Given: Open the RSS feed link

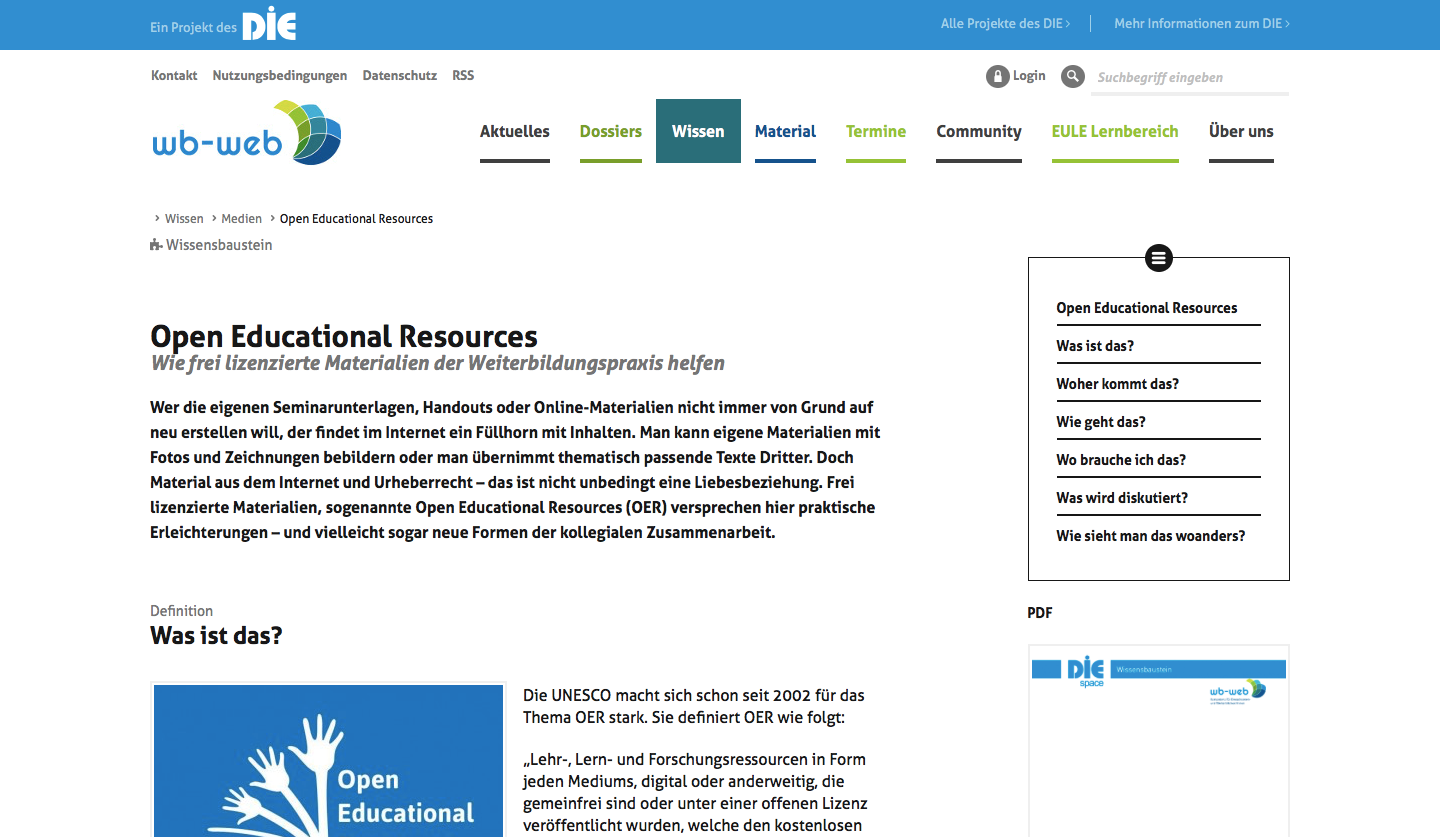Looking at the screenshot, I should point(462,76).
